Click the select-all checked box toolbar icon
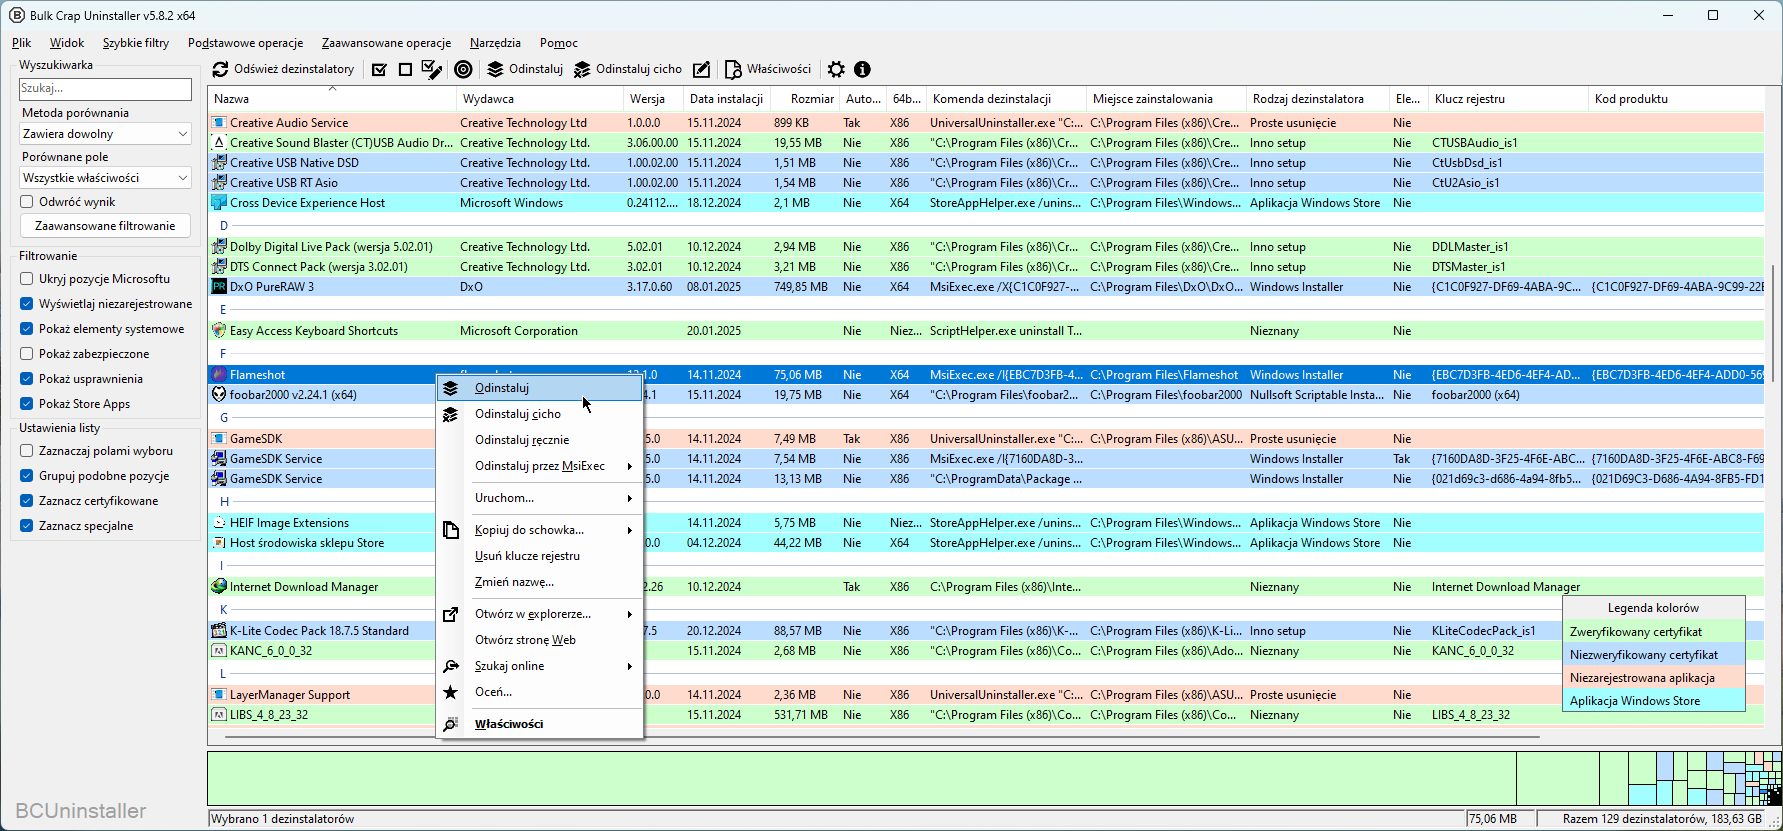This screenshot has width=1783, height=831. (379, 70)
